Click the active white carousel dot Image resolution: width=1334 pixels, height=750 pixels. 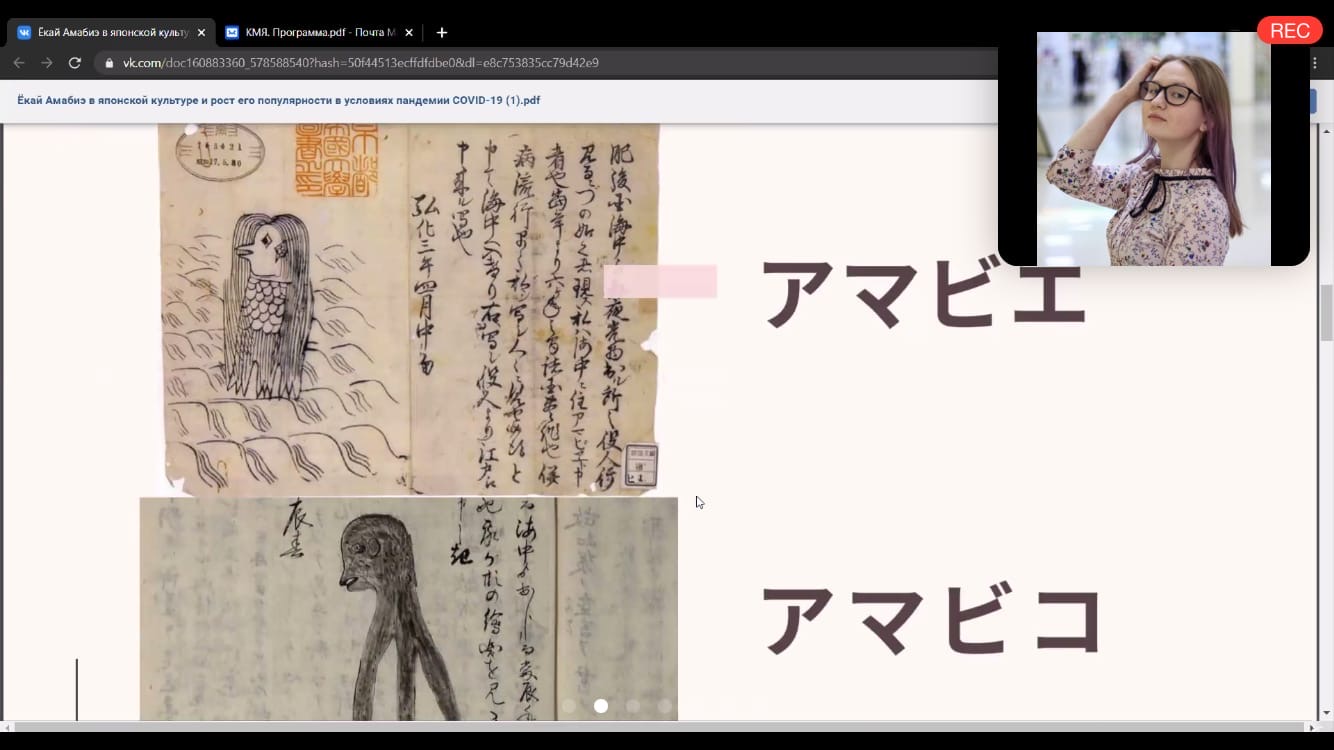tap(601, 706)
